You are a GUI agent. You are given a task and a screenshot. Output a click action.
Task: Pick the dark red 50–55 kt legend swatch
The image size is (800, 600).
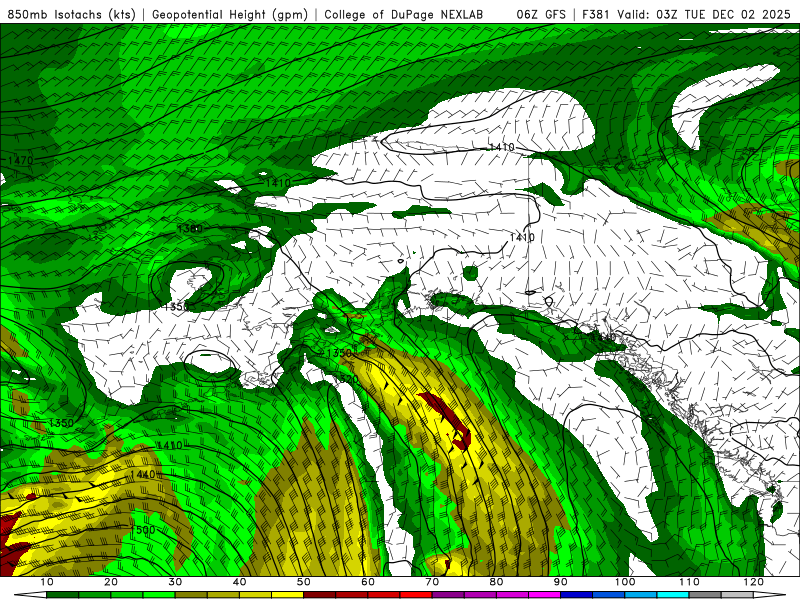tap(320, 595)
